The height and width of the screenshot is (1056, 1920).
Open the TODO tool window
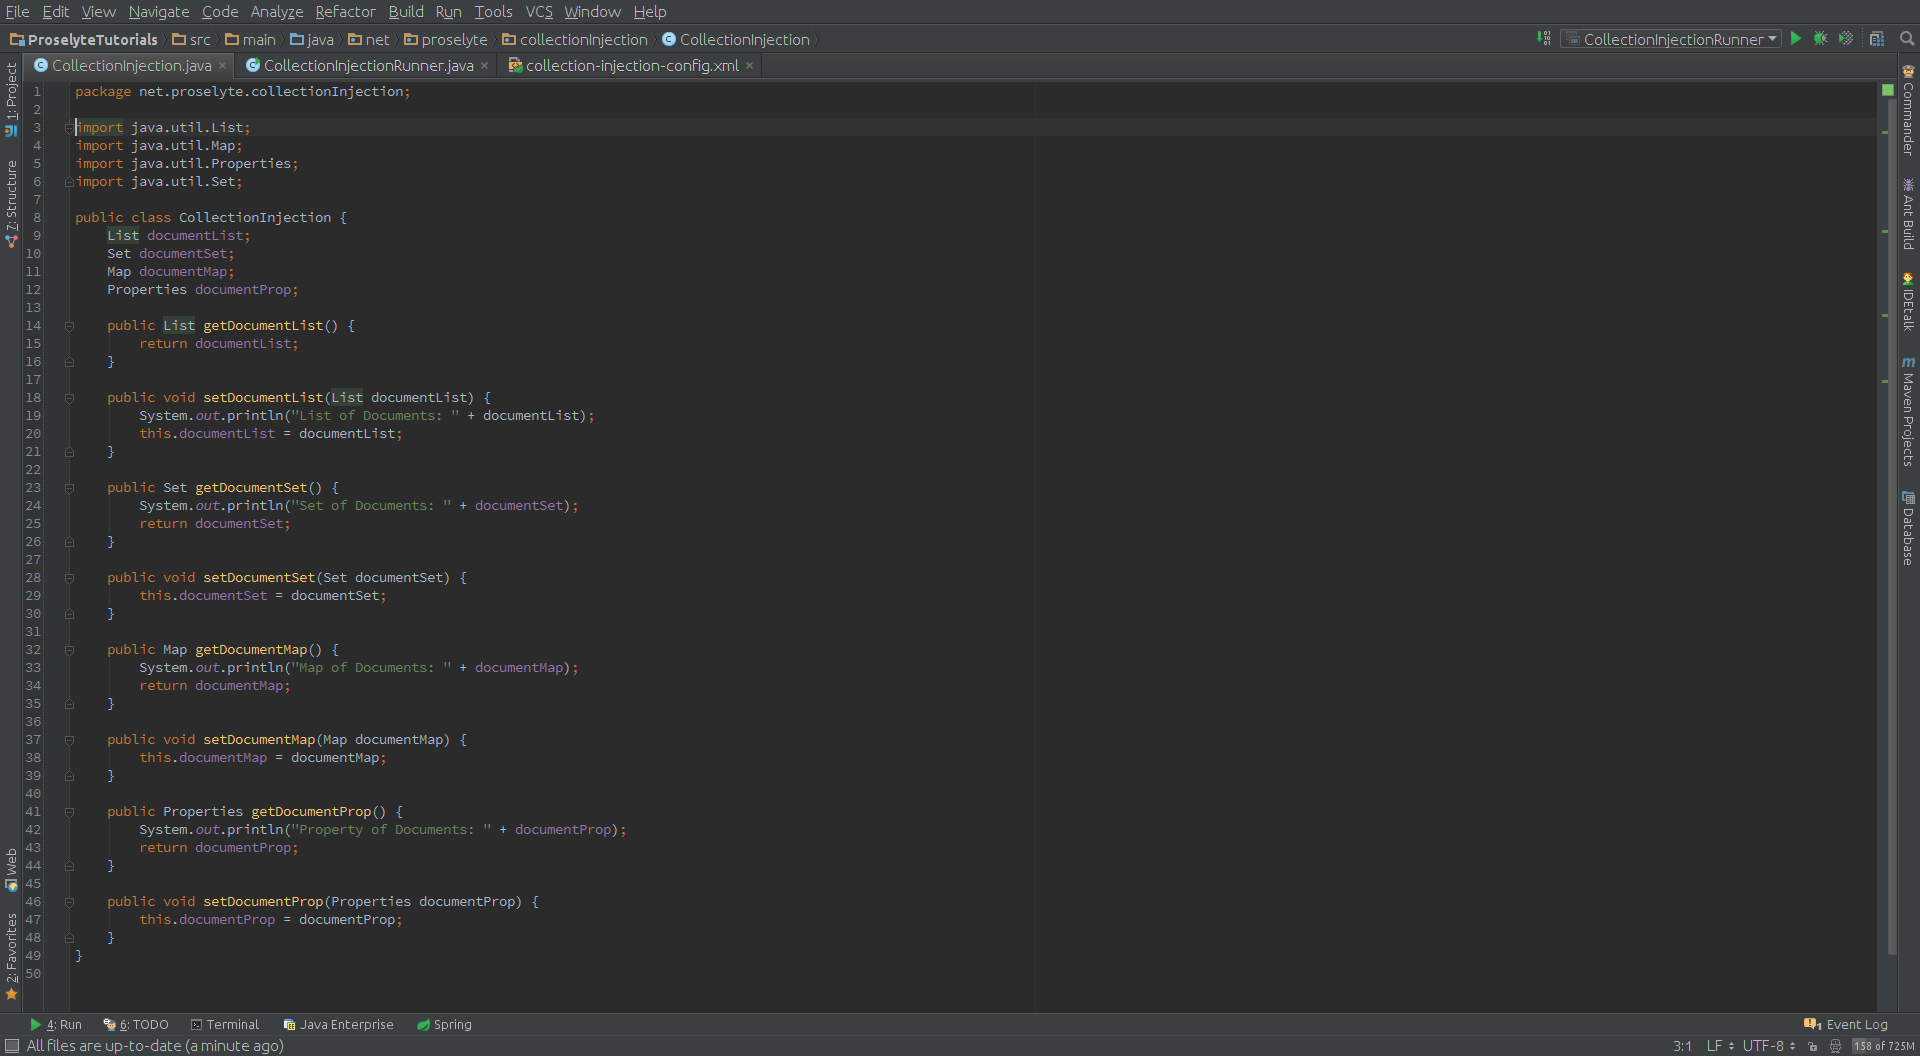pos(136,1023)
